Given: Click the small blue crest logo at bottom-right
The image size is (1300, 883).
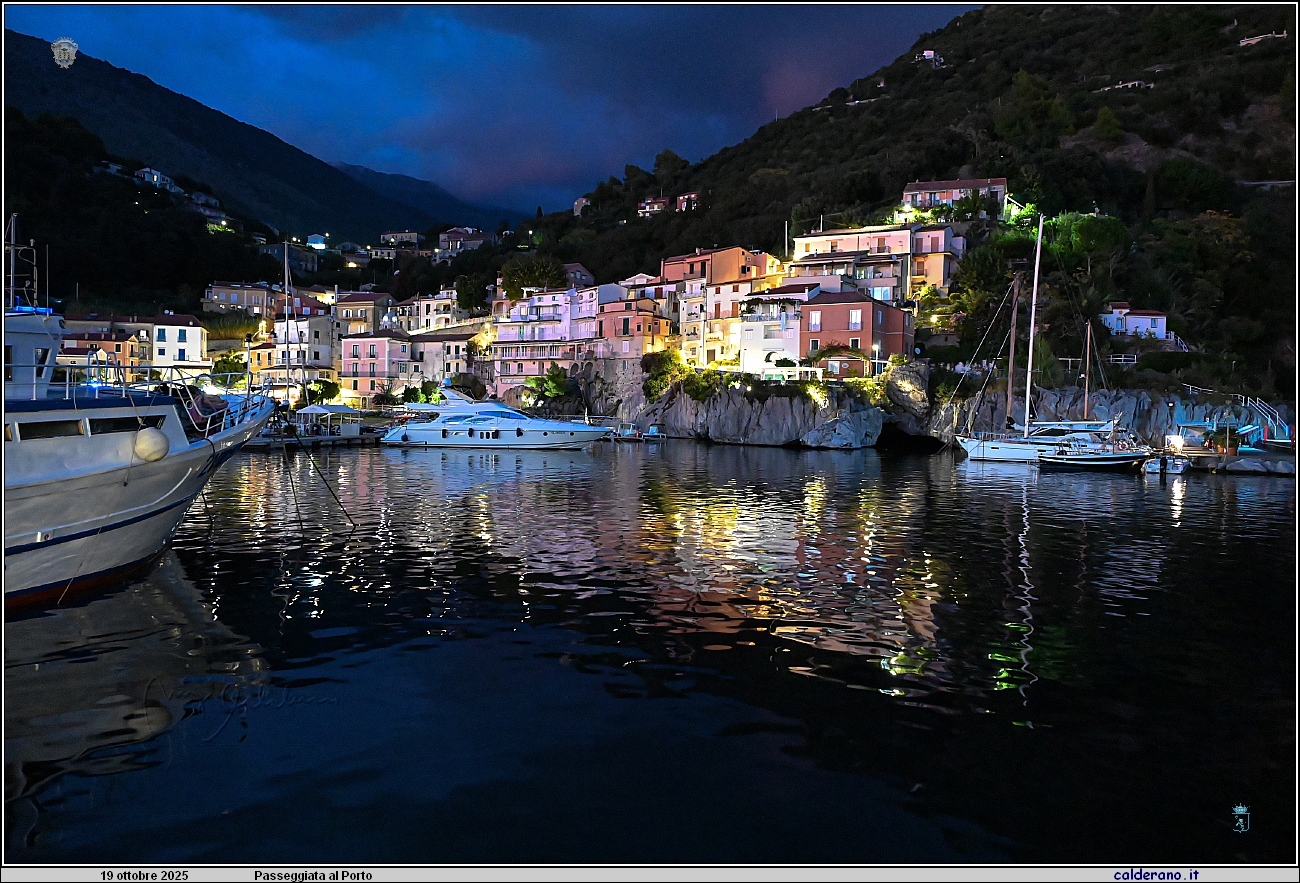Looking at the screenshot, I should pyautogui.click(x=1239, y=817).
